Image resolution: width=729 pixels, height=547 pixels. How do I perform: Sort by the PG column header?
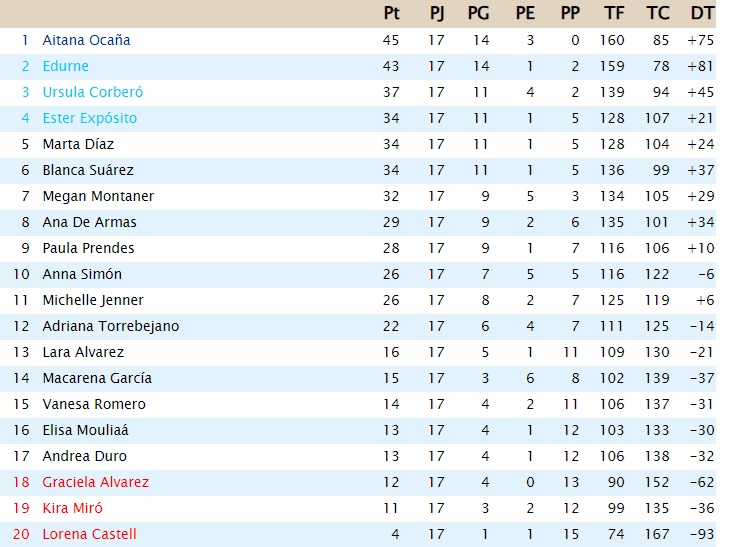478,13
